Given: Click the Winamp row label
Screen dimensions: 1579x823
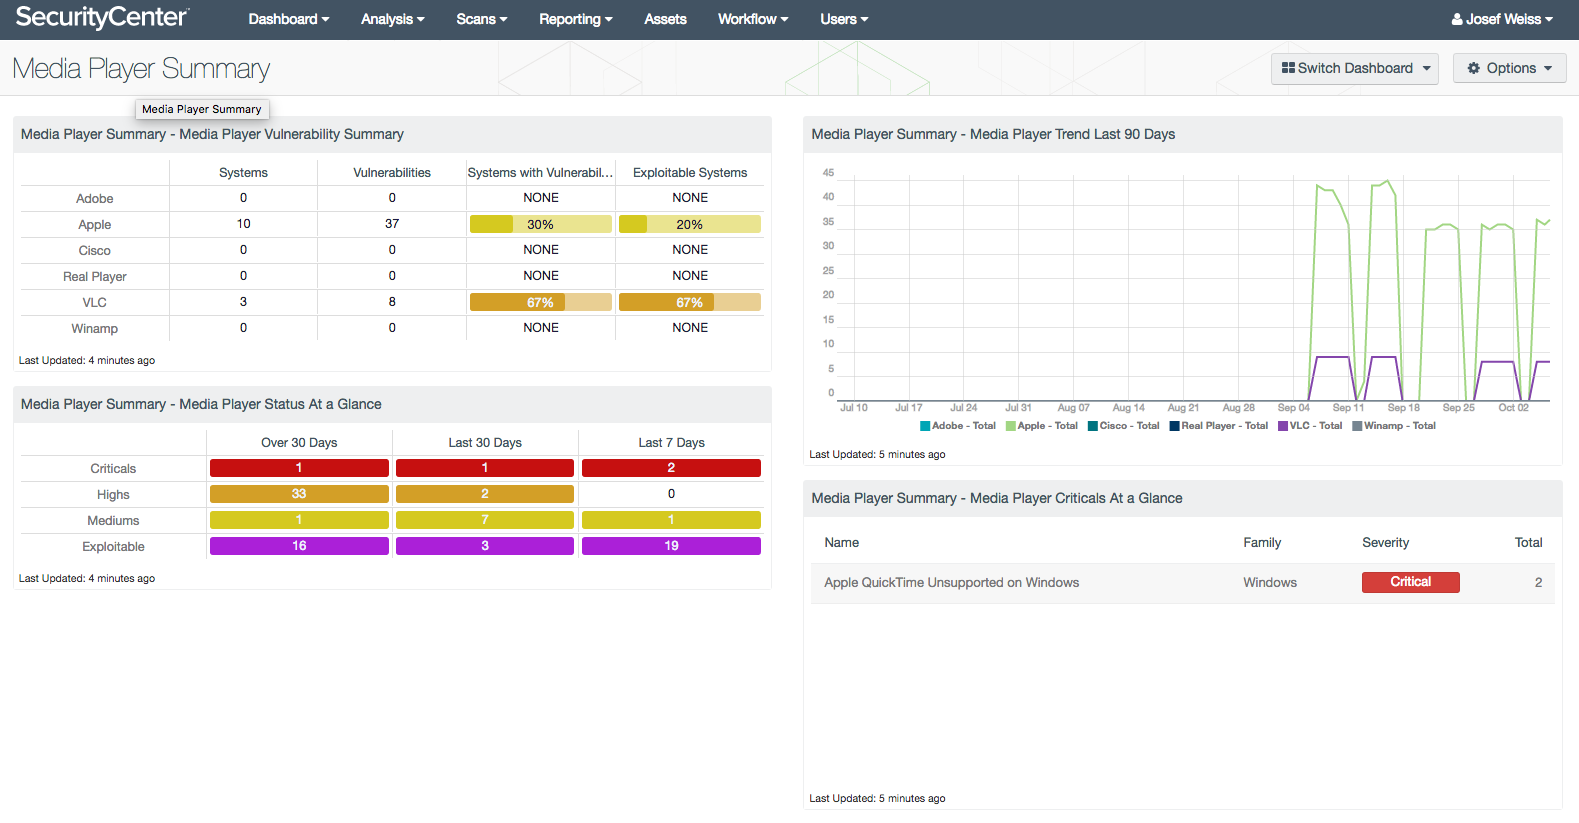Looking at the screenshot, I should tap(95, 329).
